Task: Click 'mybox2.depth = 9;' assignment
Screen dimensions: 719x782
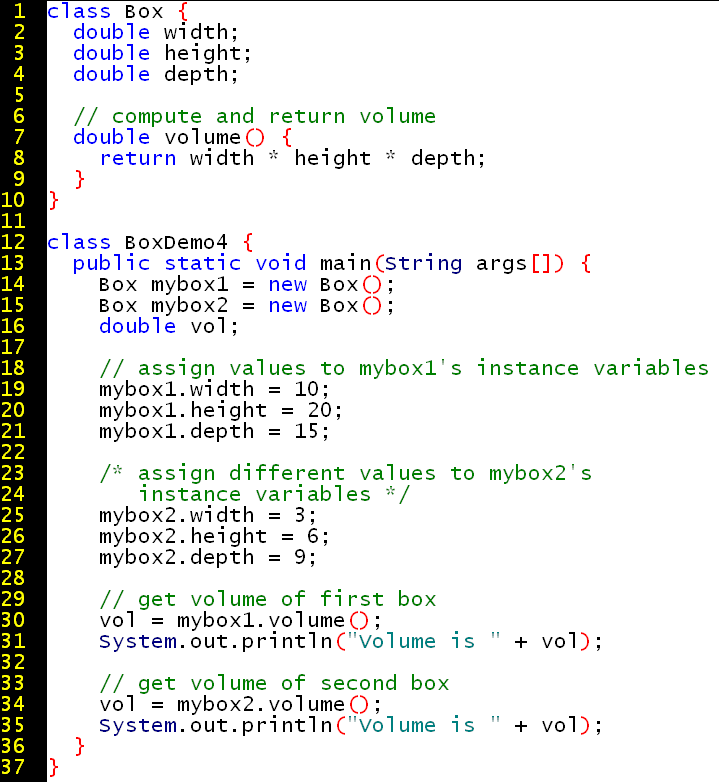Action: (x=208, y=558)
